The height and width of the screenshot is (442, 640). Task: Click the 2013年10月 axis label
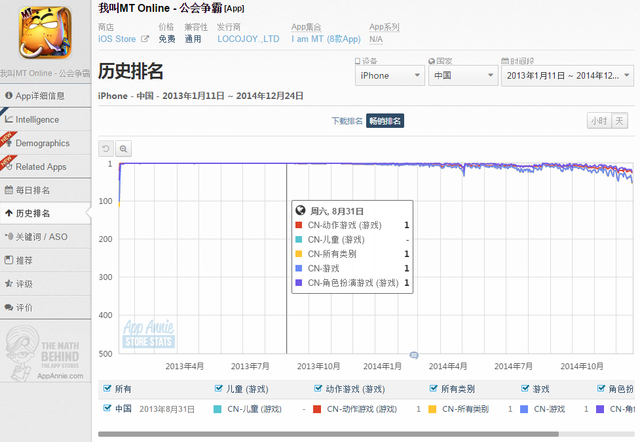318,366
